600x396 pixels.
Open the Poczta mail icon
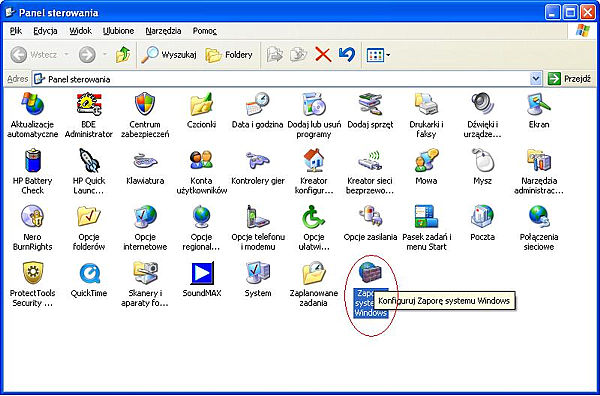[482, 217]
